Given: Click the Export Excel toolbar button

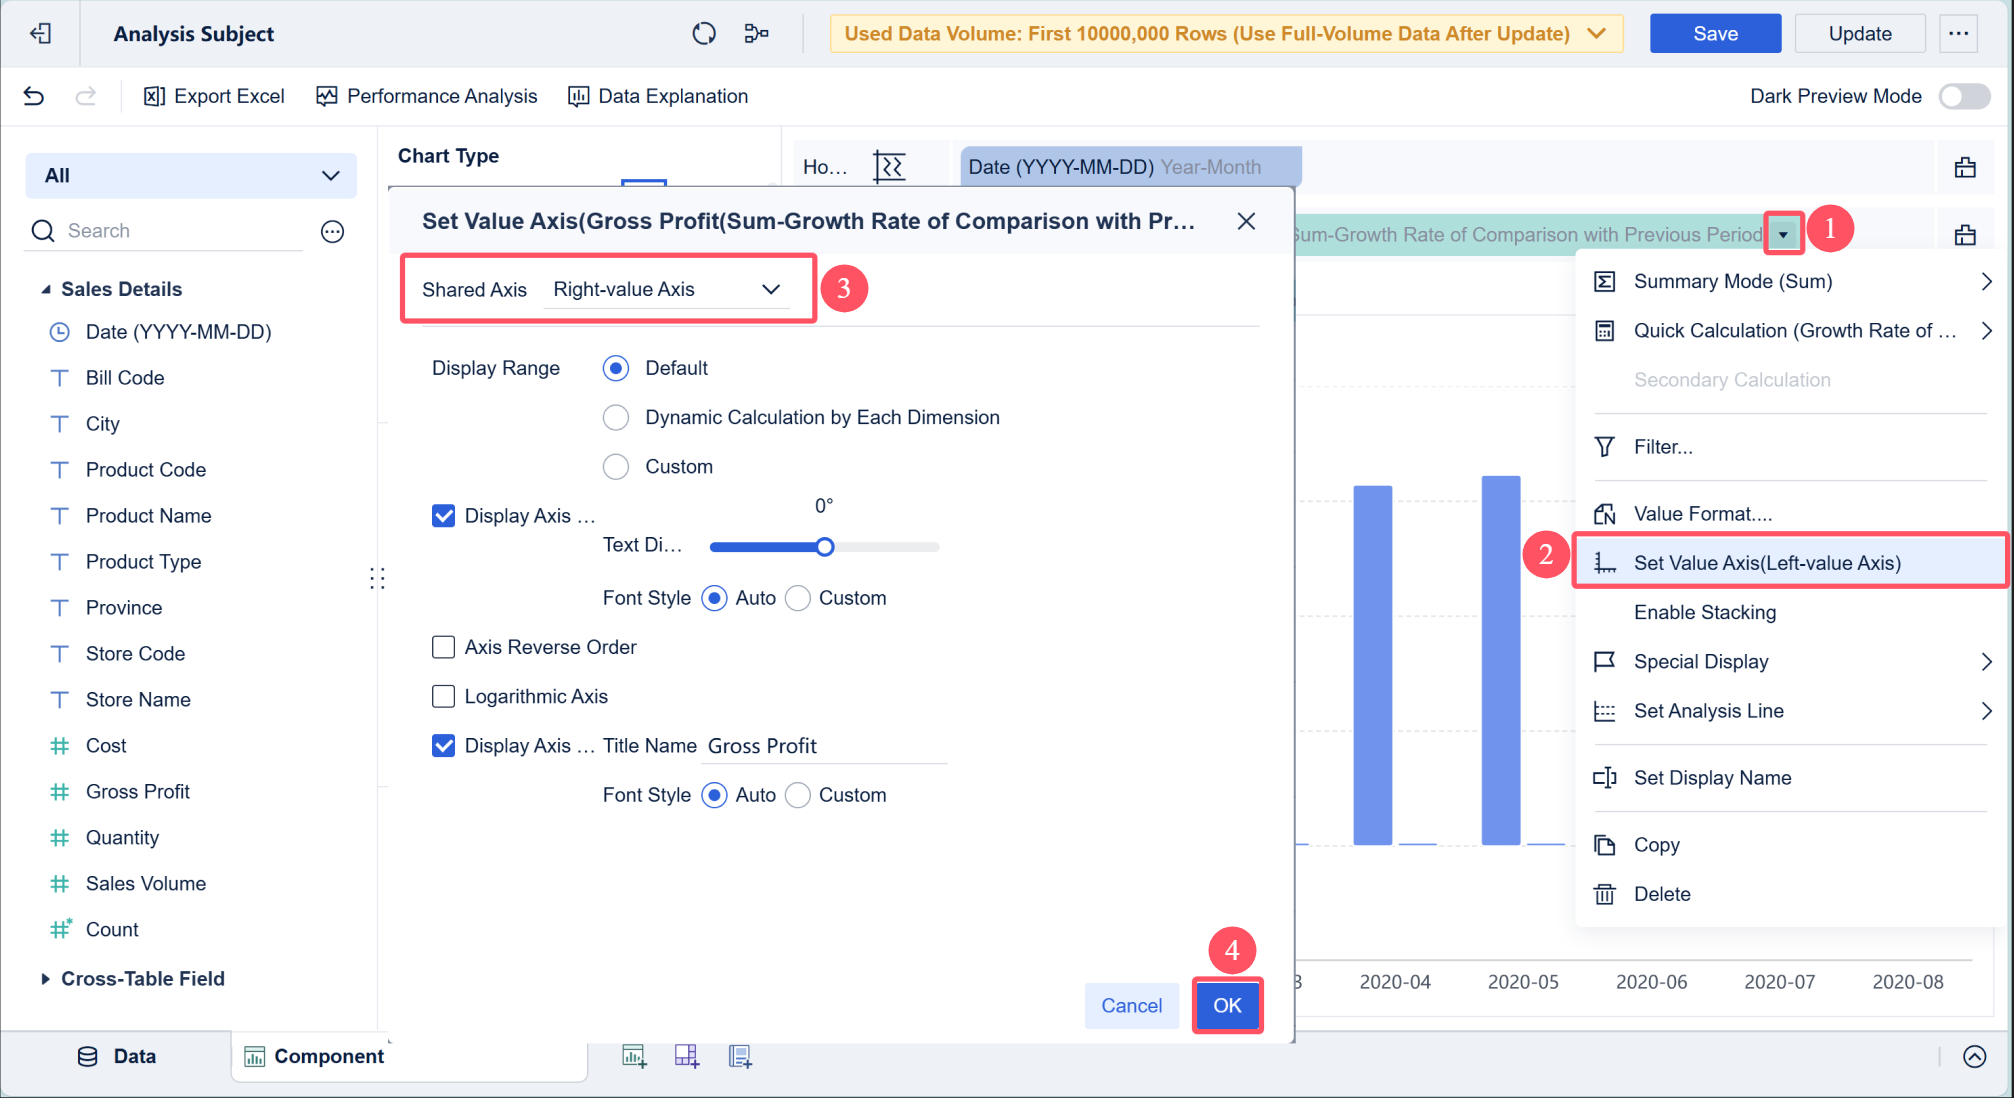Looking at the screenshot, I should pyautogui.click(x=214, y=96).
